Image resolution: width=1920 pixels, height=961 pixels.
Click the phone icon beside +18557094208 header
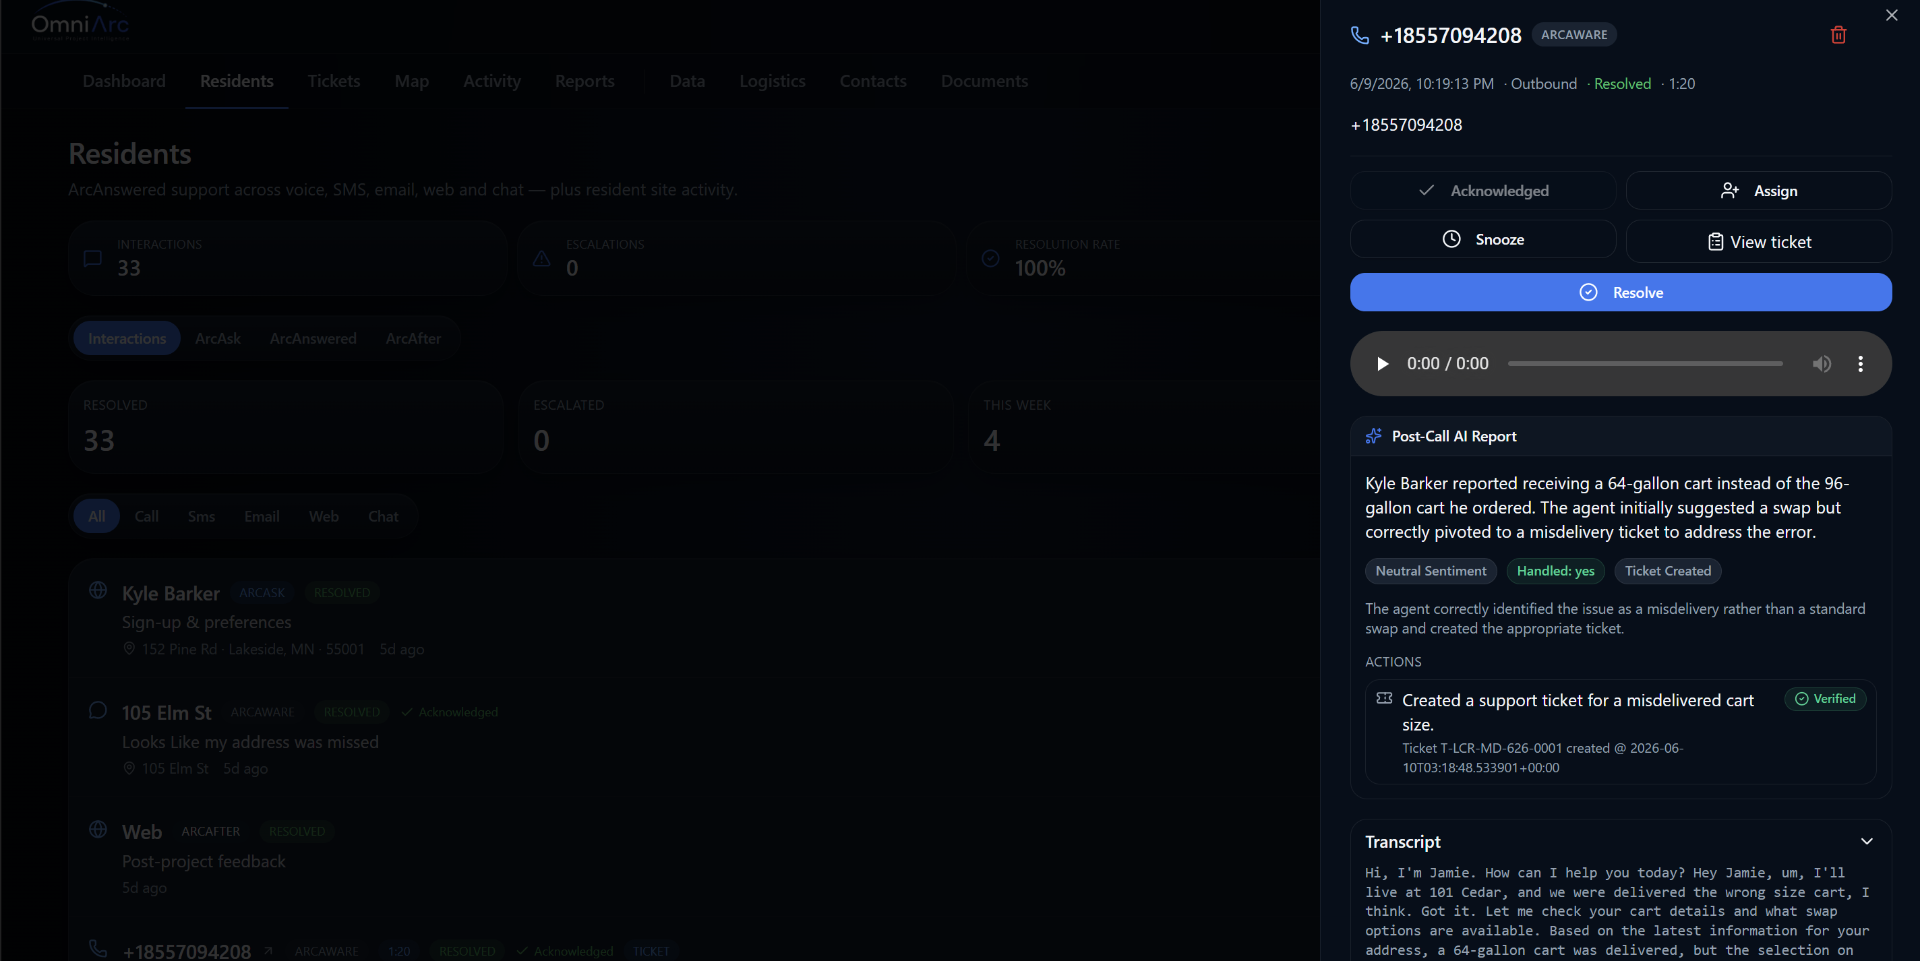coord(1360,35)
